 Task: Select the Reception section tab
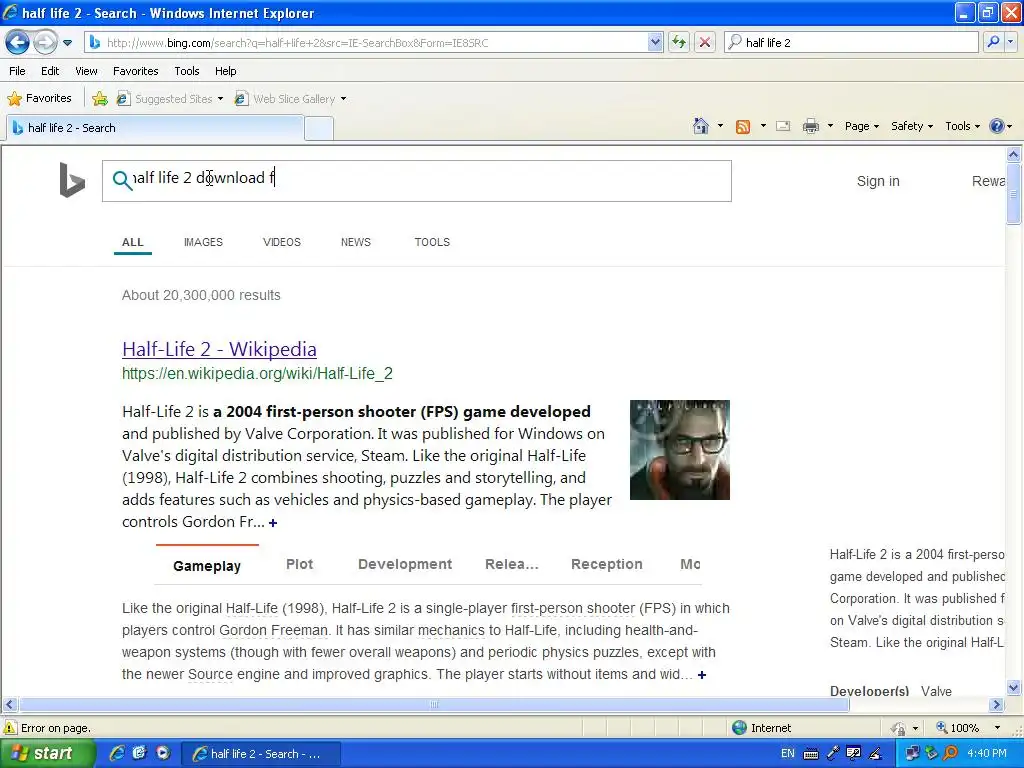(x=607, y=564)
